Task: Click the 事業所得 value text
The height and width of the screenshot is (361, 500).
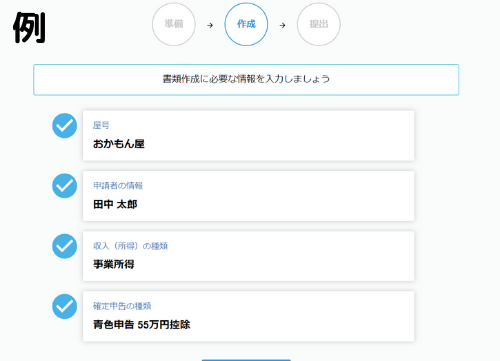Action: [x=114, y=264]
